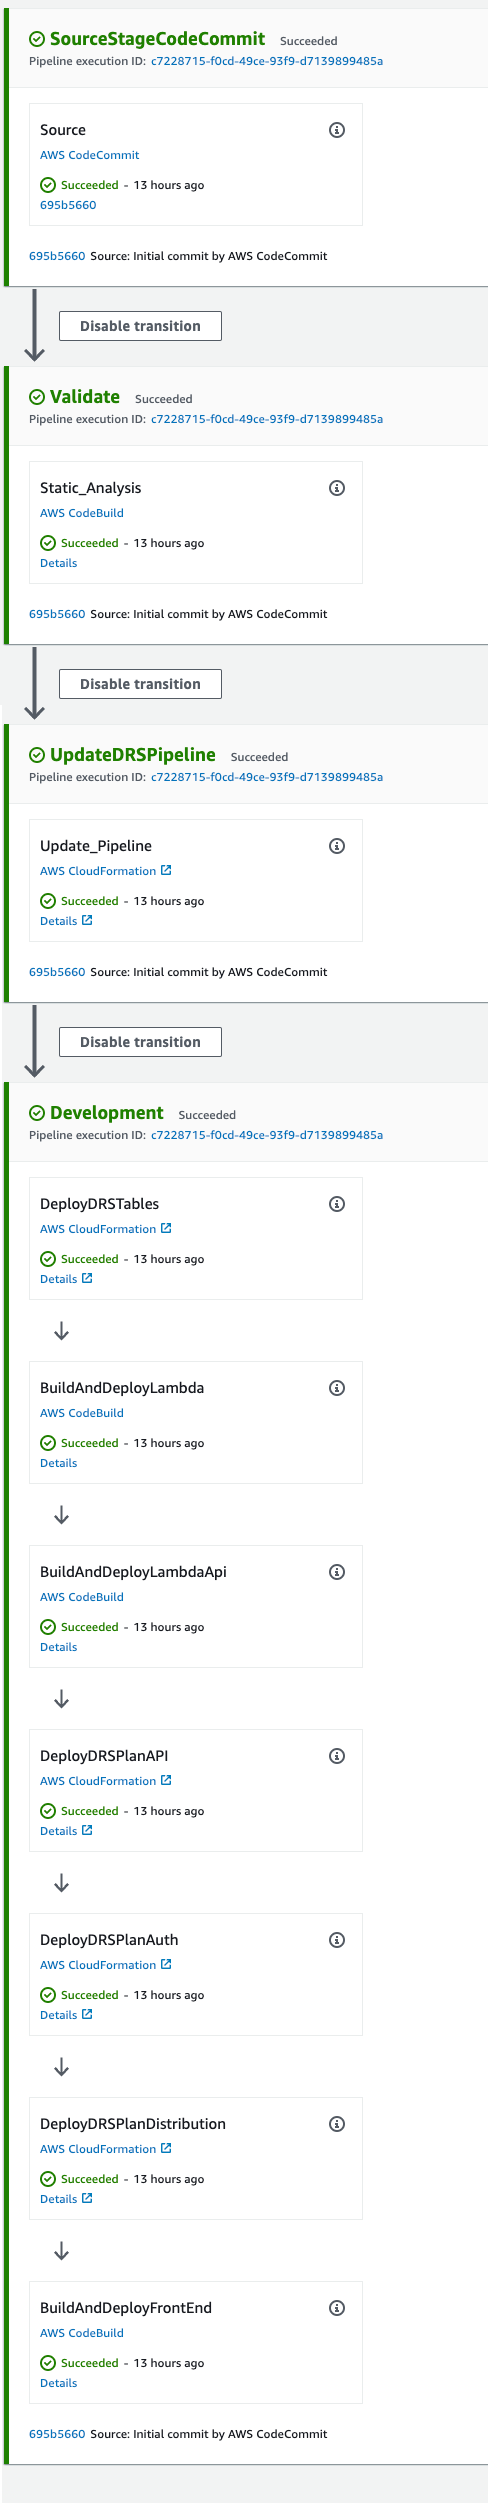
Task: Open Details link for Static_Analysis
Action: pyautogui.click(x=58, y=563)
